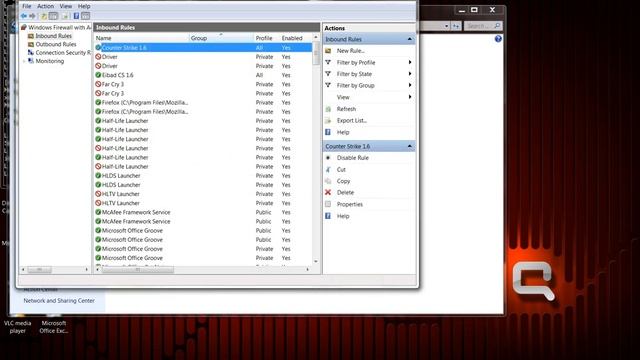The height and width of the screenshot is (360, 640).
Task: Click the rules list horizontal scrollbar thumb
Action: tap(138, 269)
